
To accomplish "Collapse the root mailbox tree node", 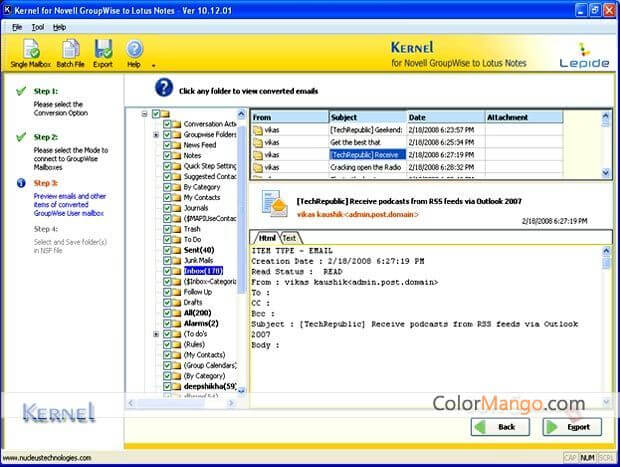I will tap(145, 114).
